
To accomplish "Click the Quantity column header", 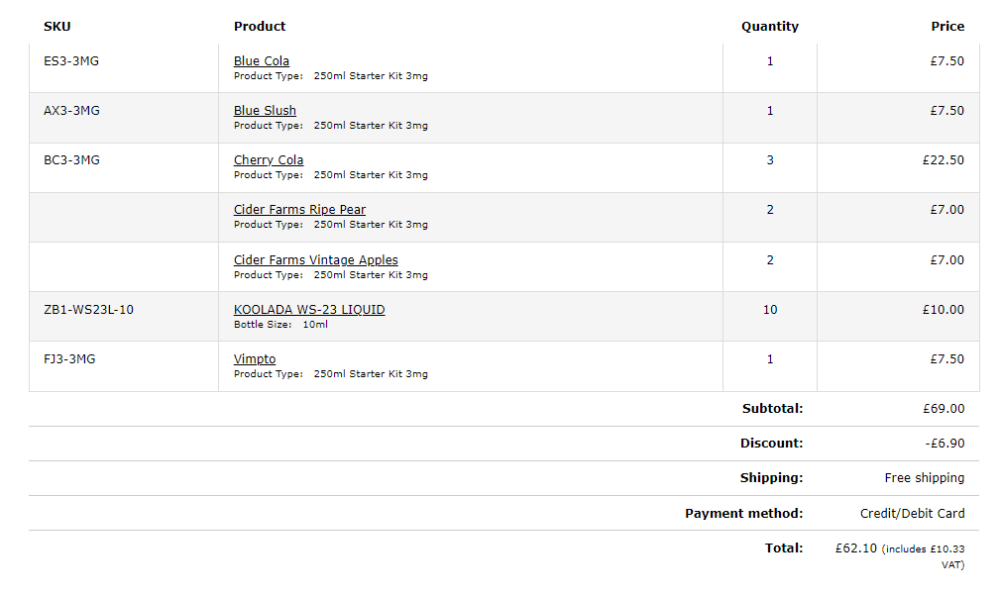I will 770,26.
